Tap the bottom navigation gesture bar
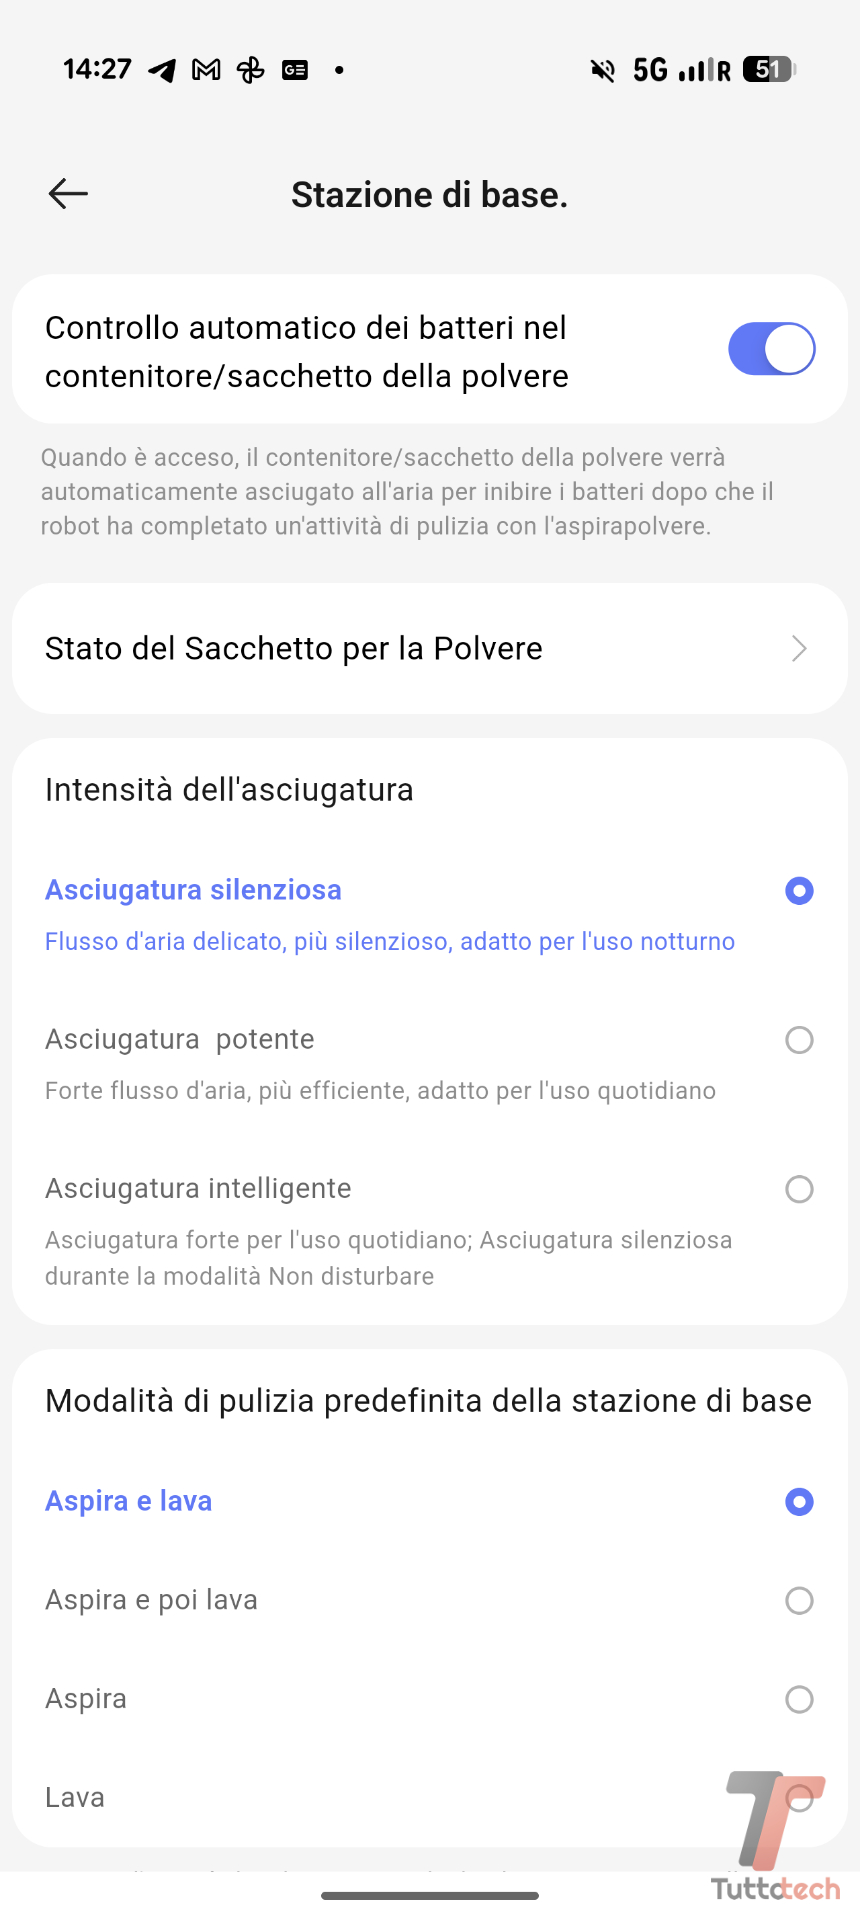The image size is (860, 1920). [430, 1895]
